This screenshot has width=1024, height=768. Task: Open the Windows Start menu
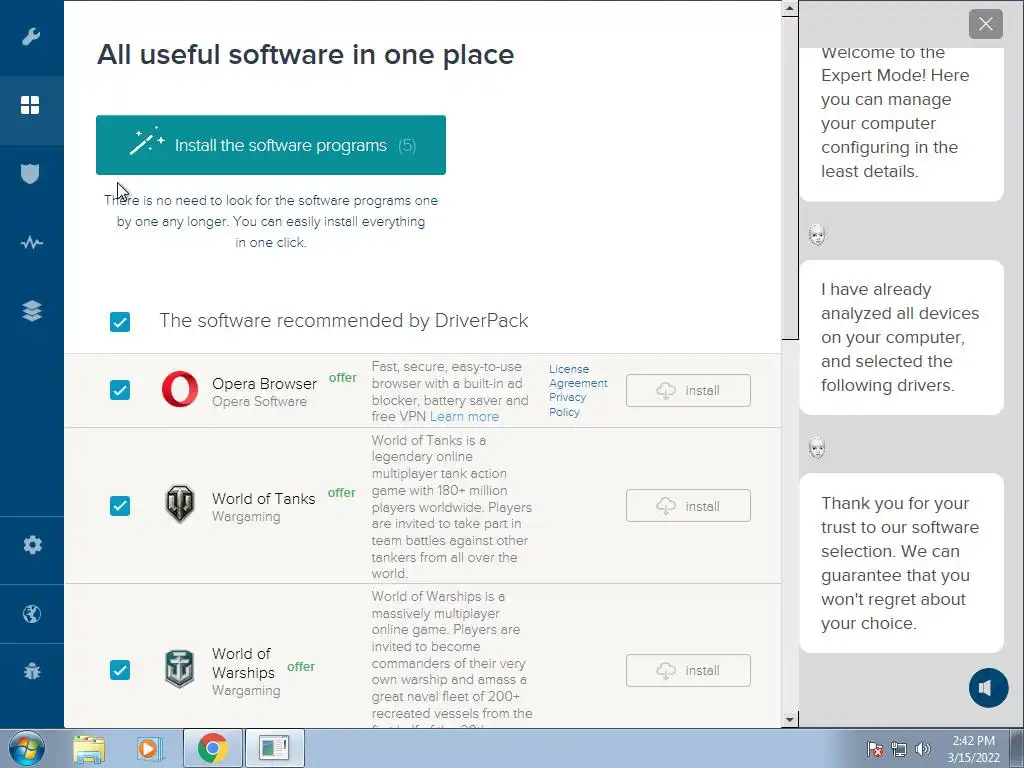[x=26, y=748]
